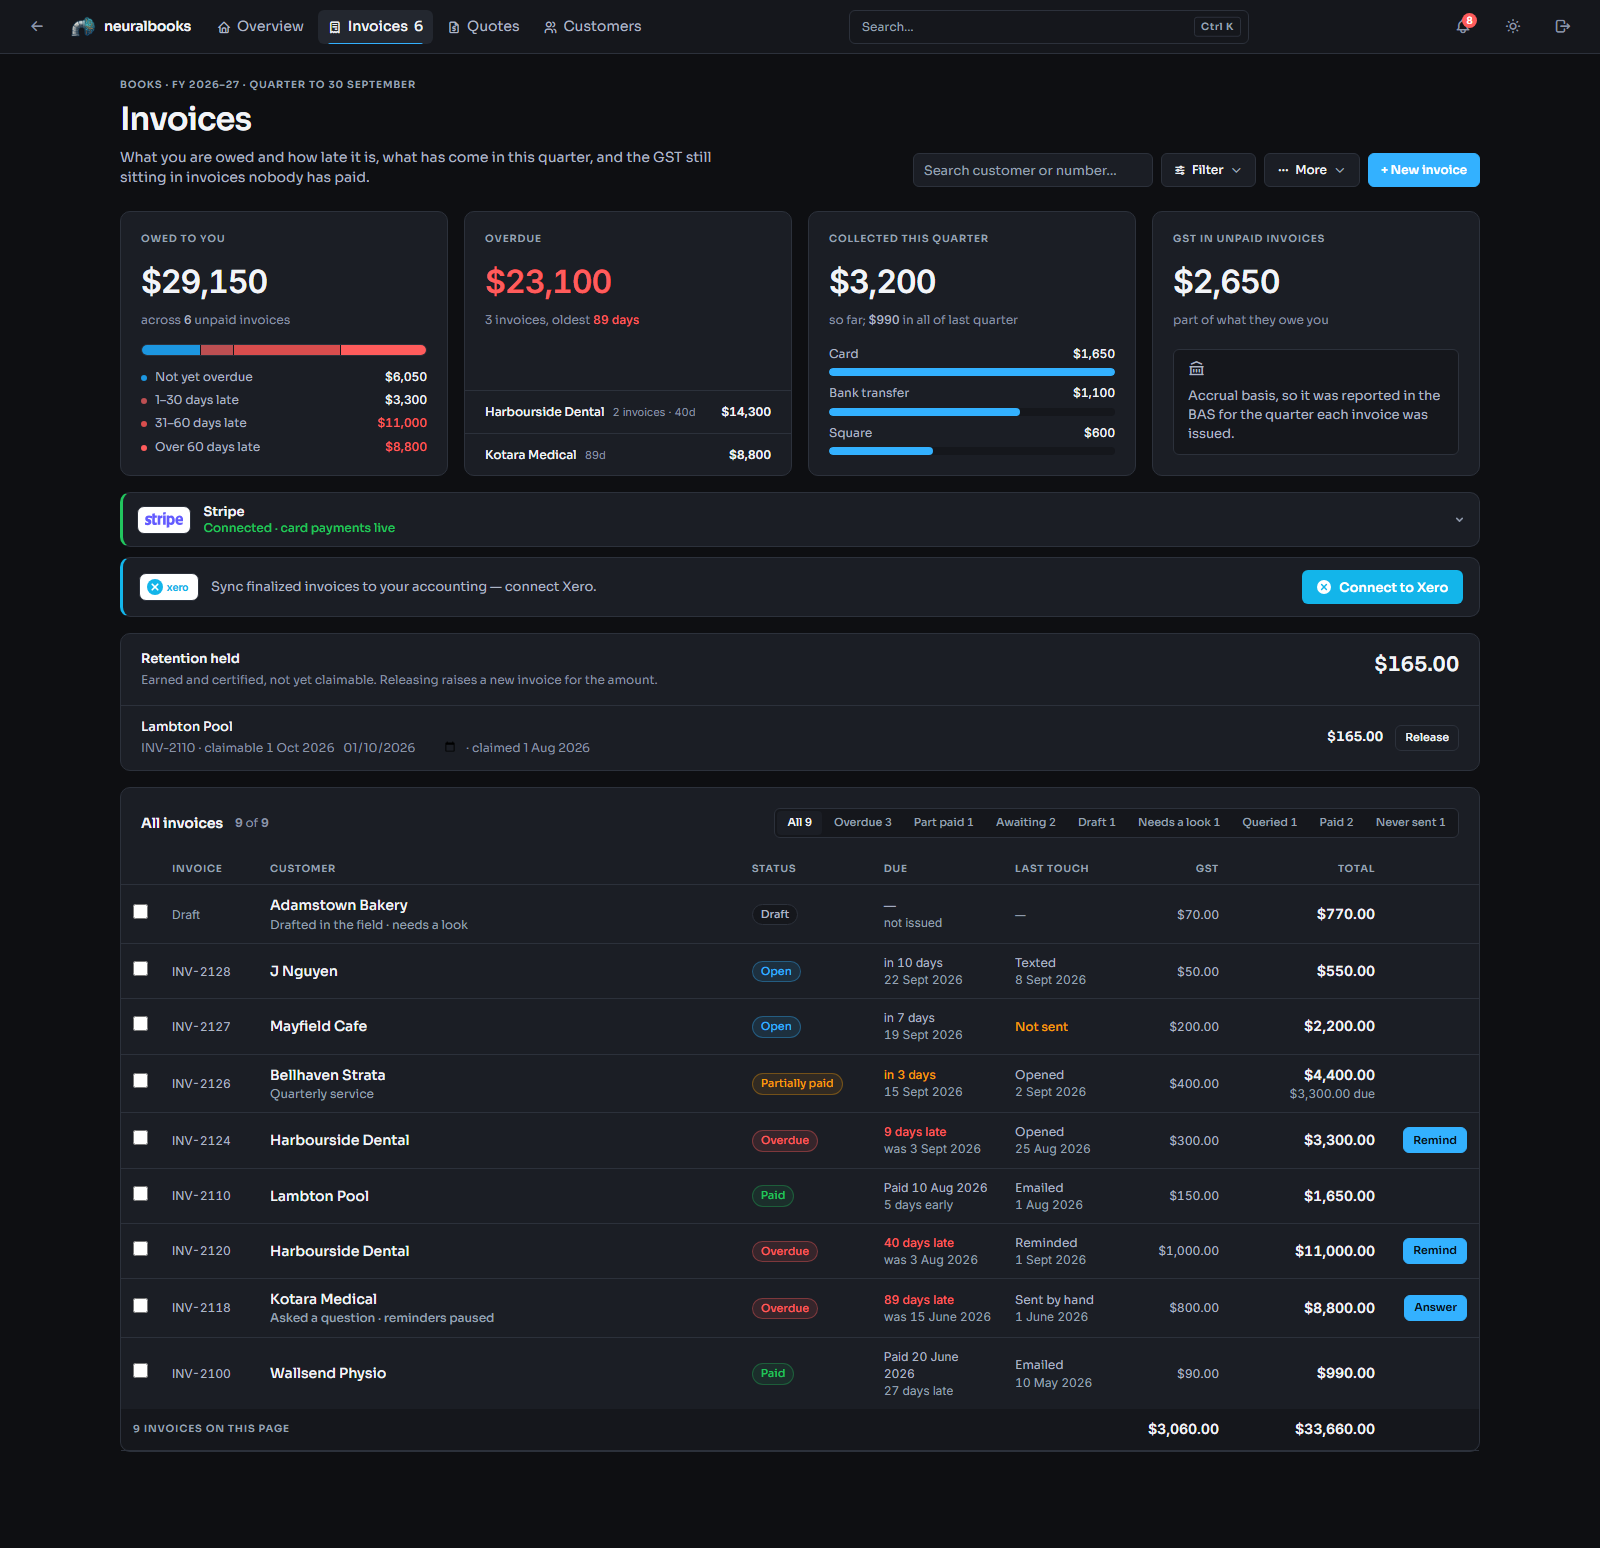Open the Customers nav item
Image resolution: width=1600 pixels, height=1548 pixels.
click(593, 27)
